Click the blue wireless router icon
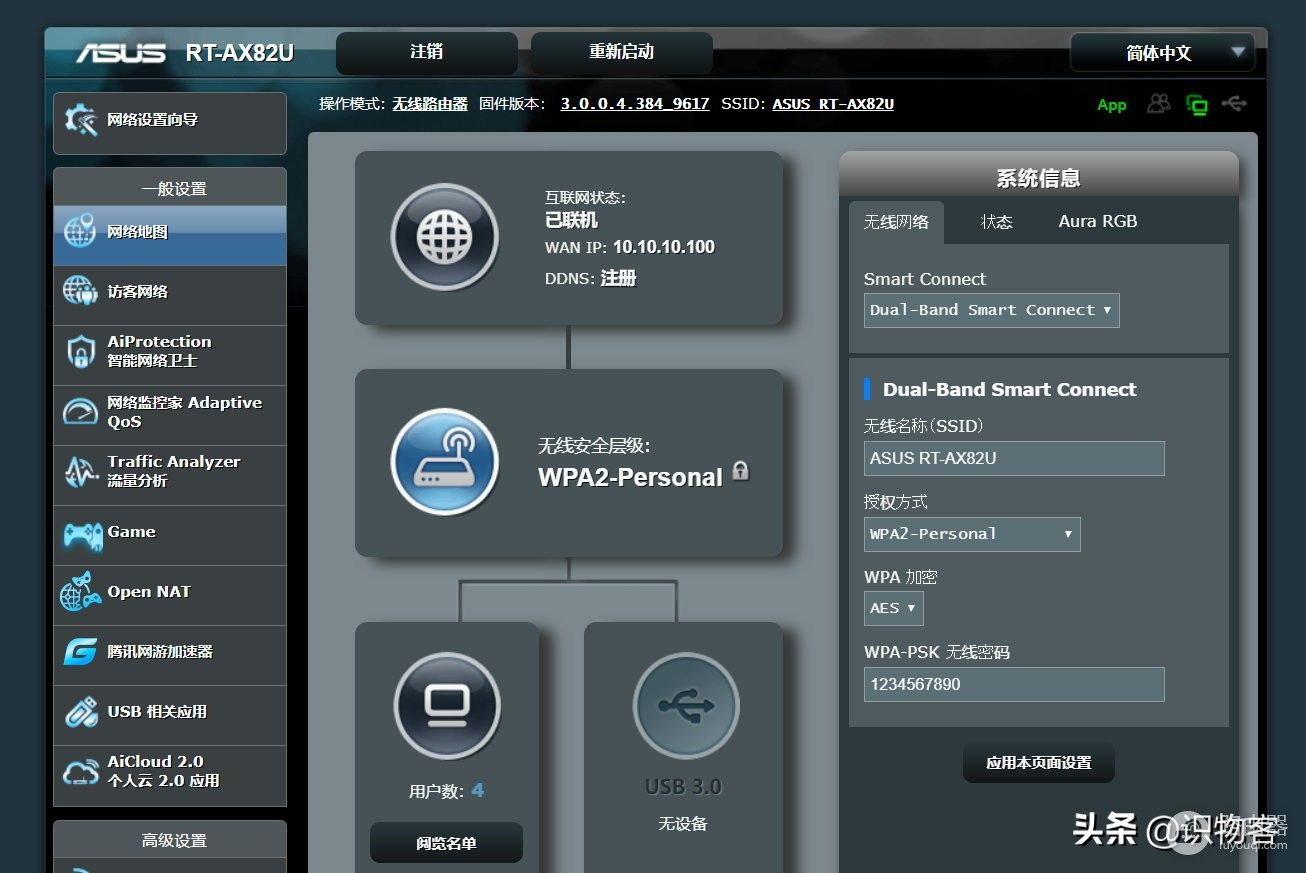1306x873 pixels. point(444,462)
